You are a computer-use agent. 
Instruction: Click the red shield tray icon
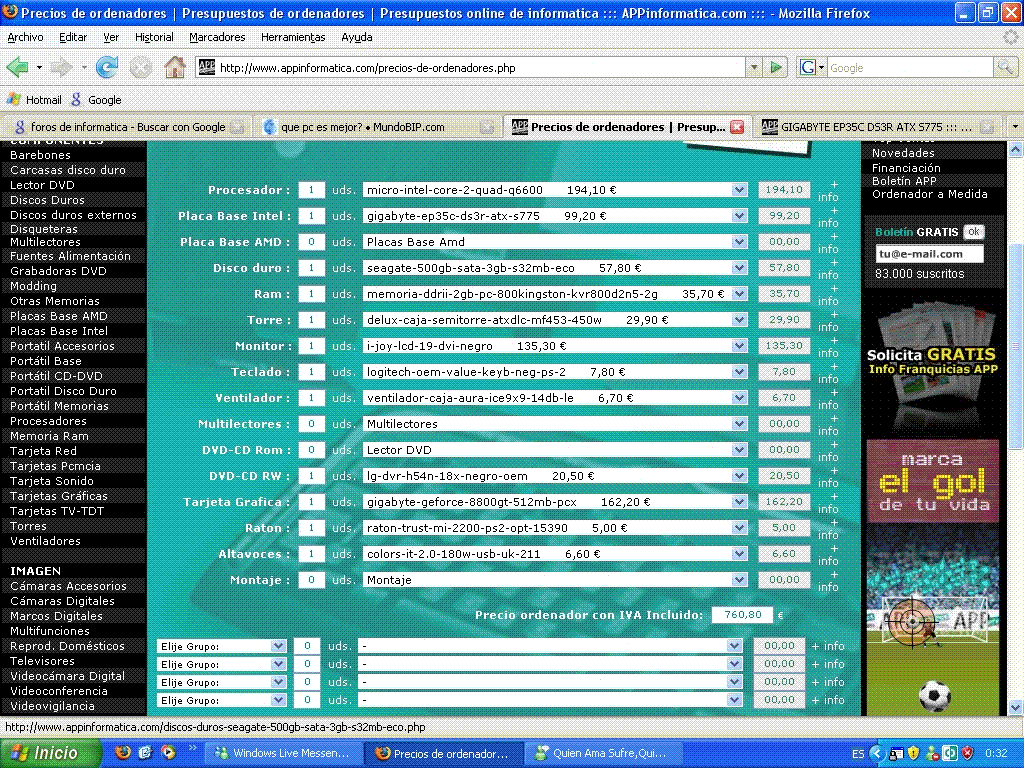pos(968,753)
